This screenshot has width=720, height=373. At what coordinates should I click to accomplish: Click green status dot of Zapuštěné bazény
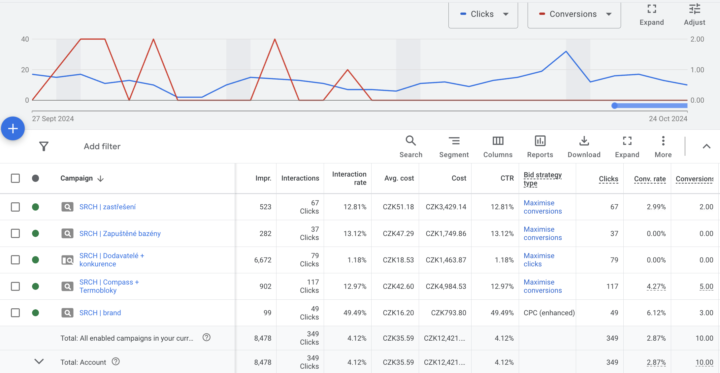pos(35,233)
